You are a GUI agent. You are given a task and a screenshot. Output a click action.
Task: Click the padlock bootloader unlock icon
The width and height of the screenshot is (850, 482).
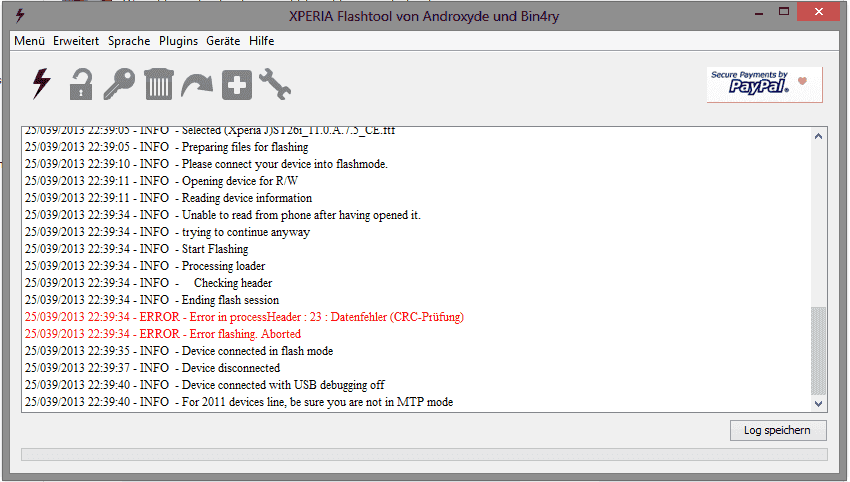[x=81, y=84]
